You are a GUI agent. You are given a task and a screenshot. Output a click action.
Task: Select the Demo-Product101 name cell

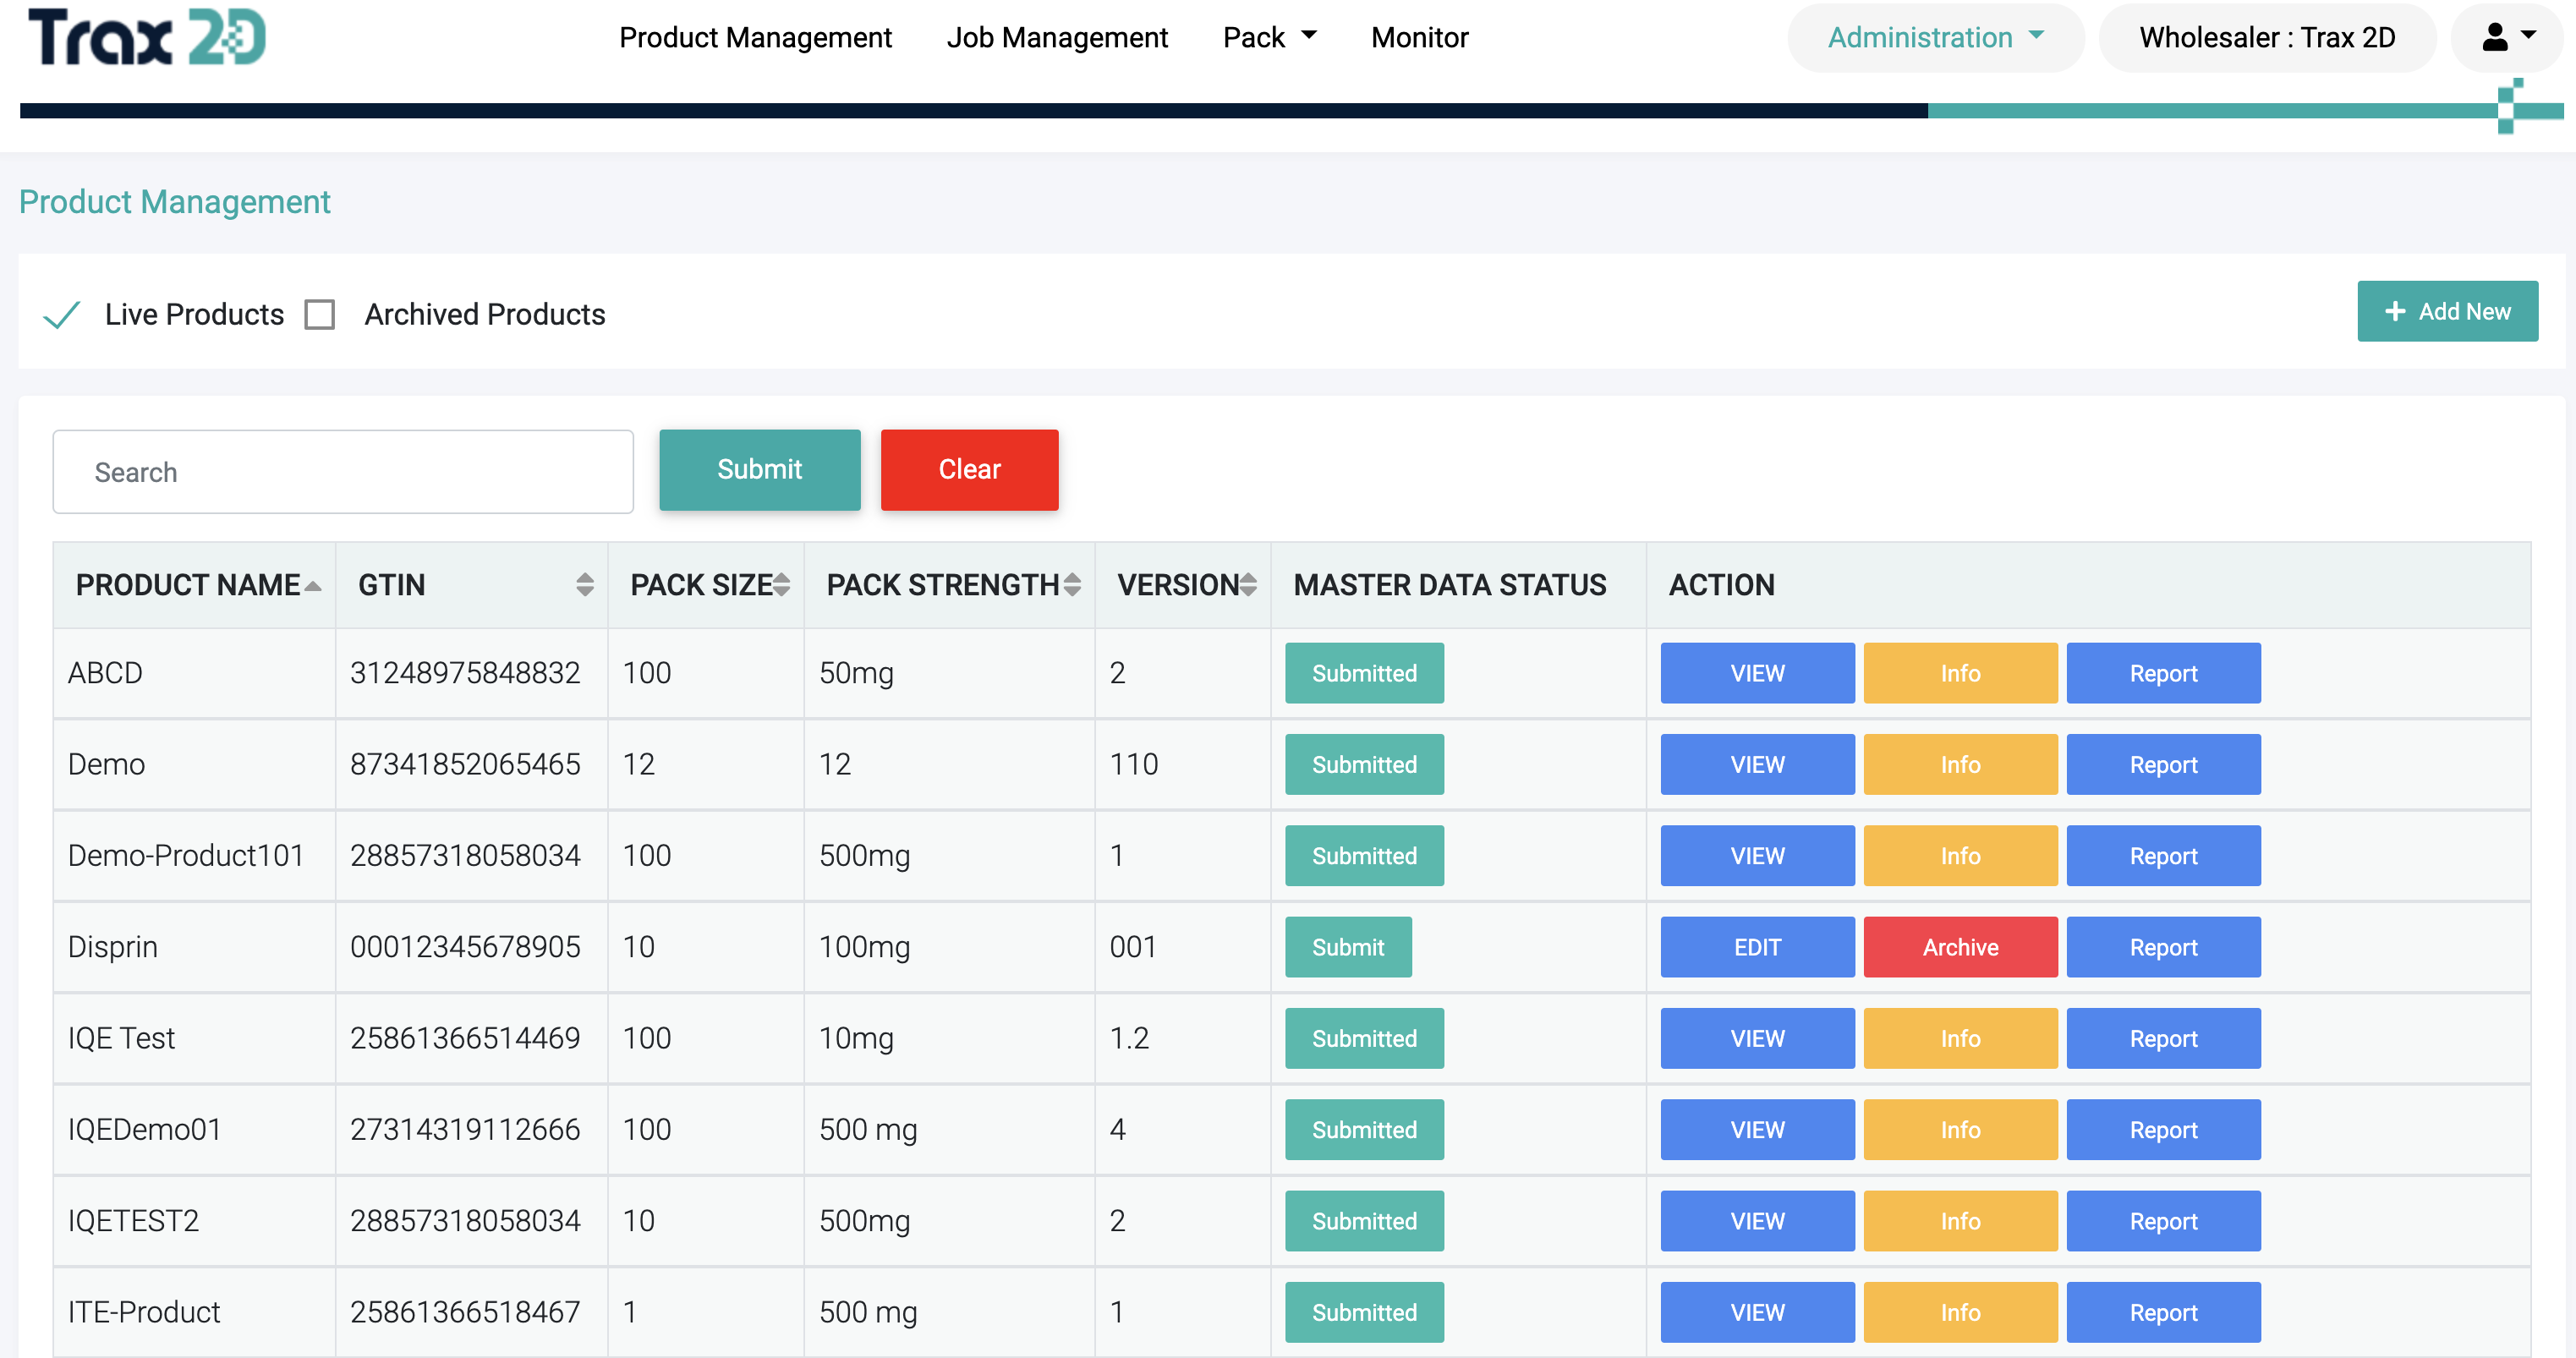click(x=194, y=856)
